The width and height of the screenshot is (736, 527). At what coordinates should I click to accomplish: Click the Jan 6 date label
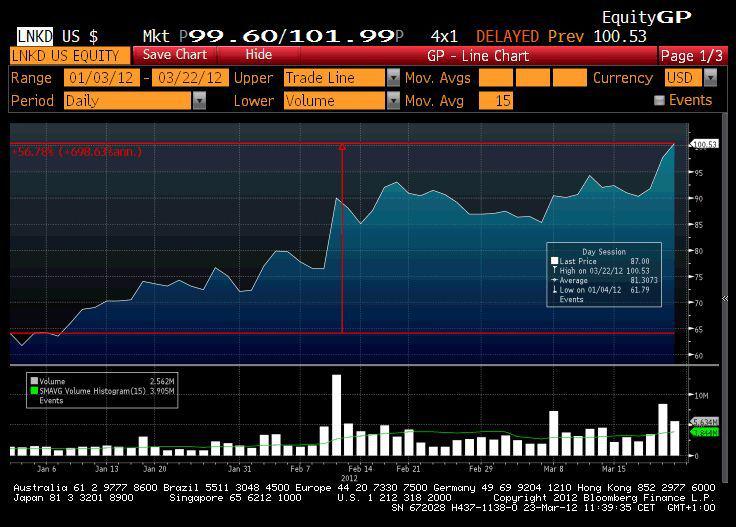[x=46, y=468]
